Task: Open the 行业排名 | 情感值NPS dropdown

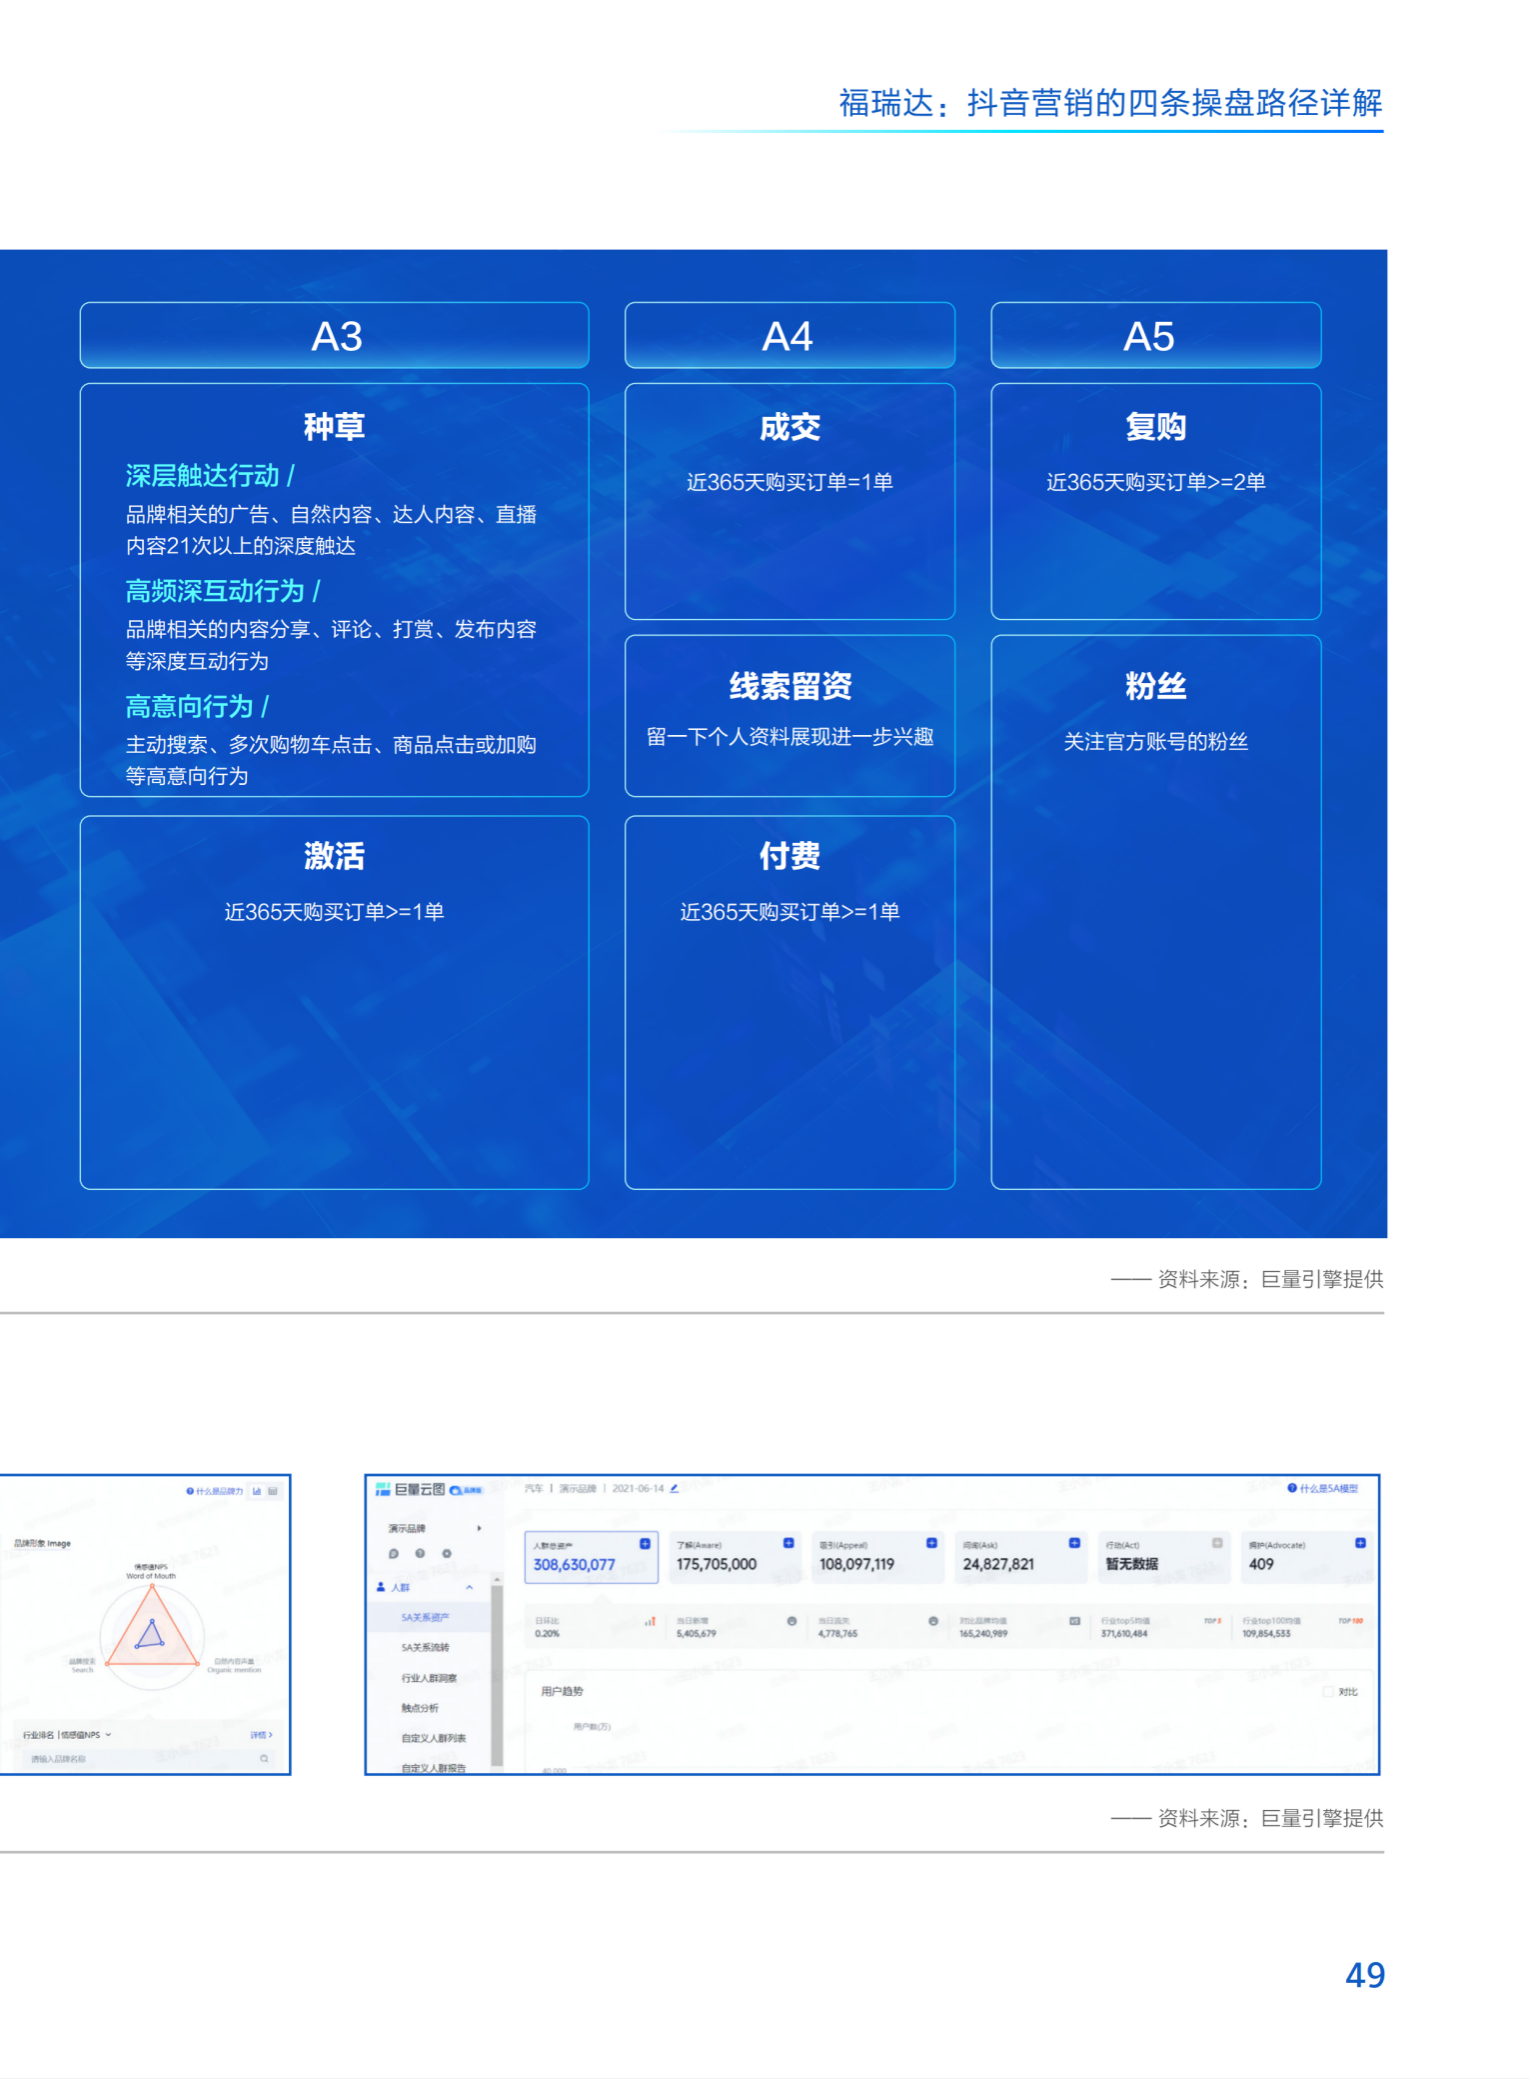Action: 67,1735
